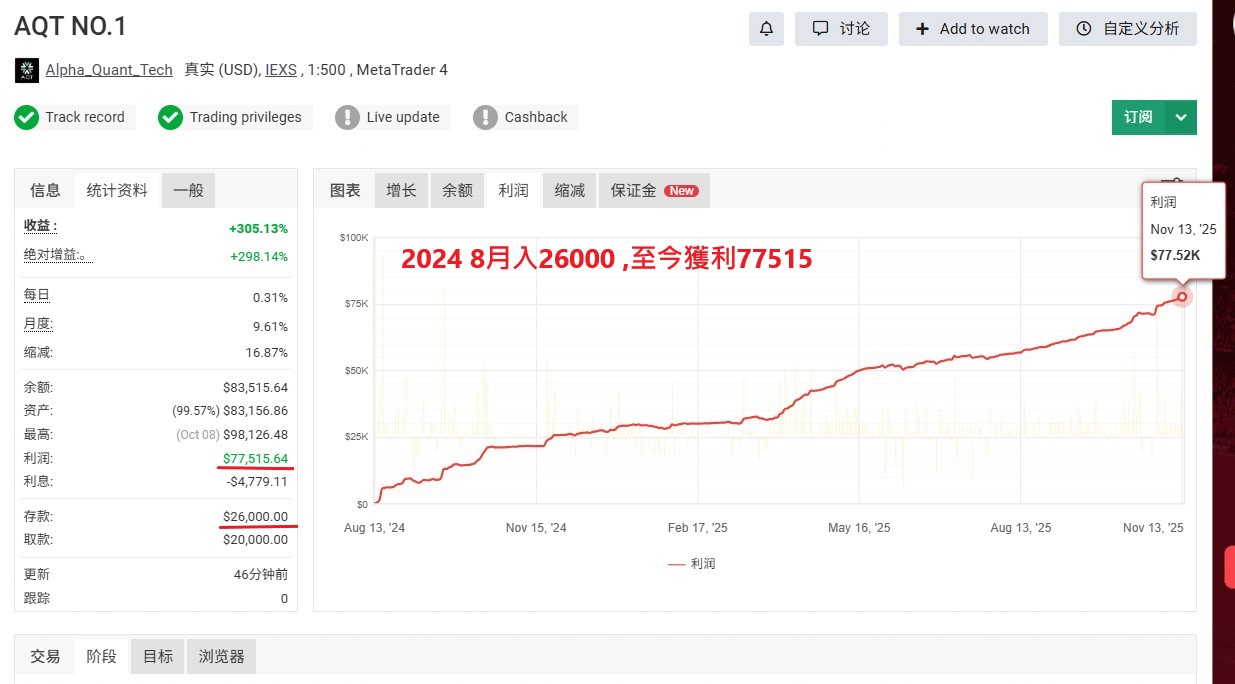The image size is (1235, 684).
Task: Click the speech-bubble icon on 讨论
Action: [x=820, y=29]
